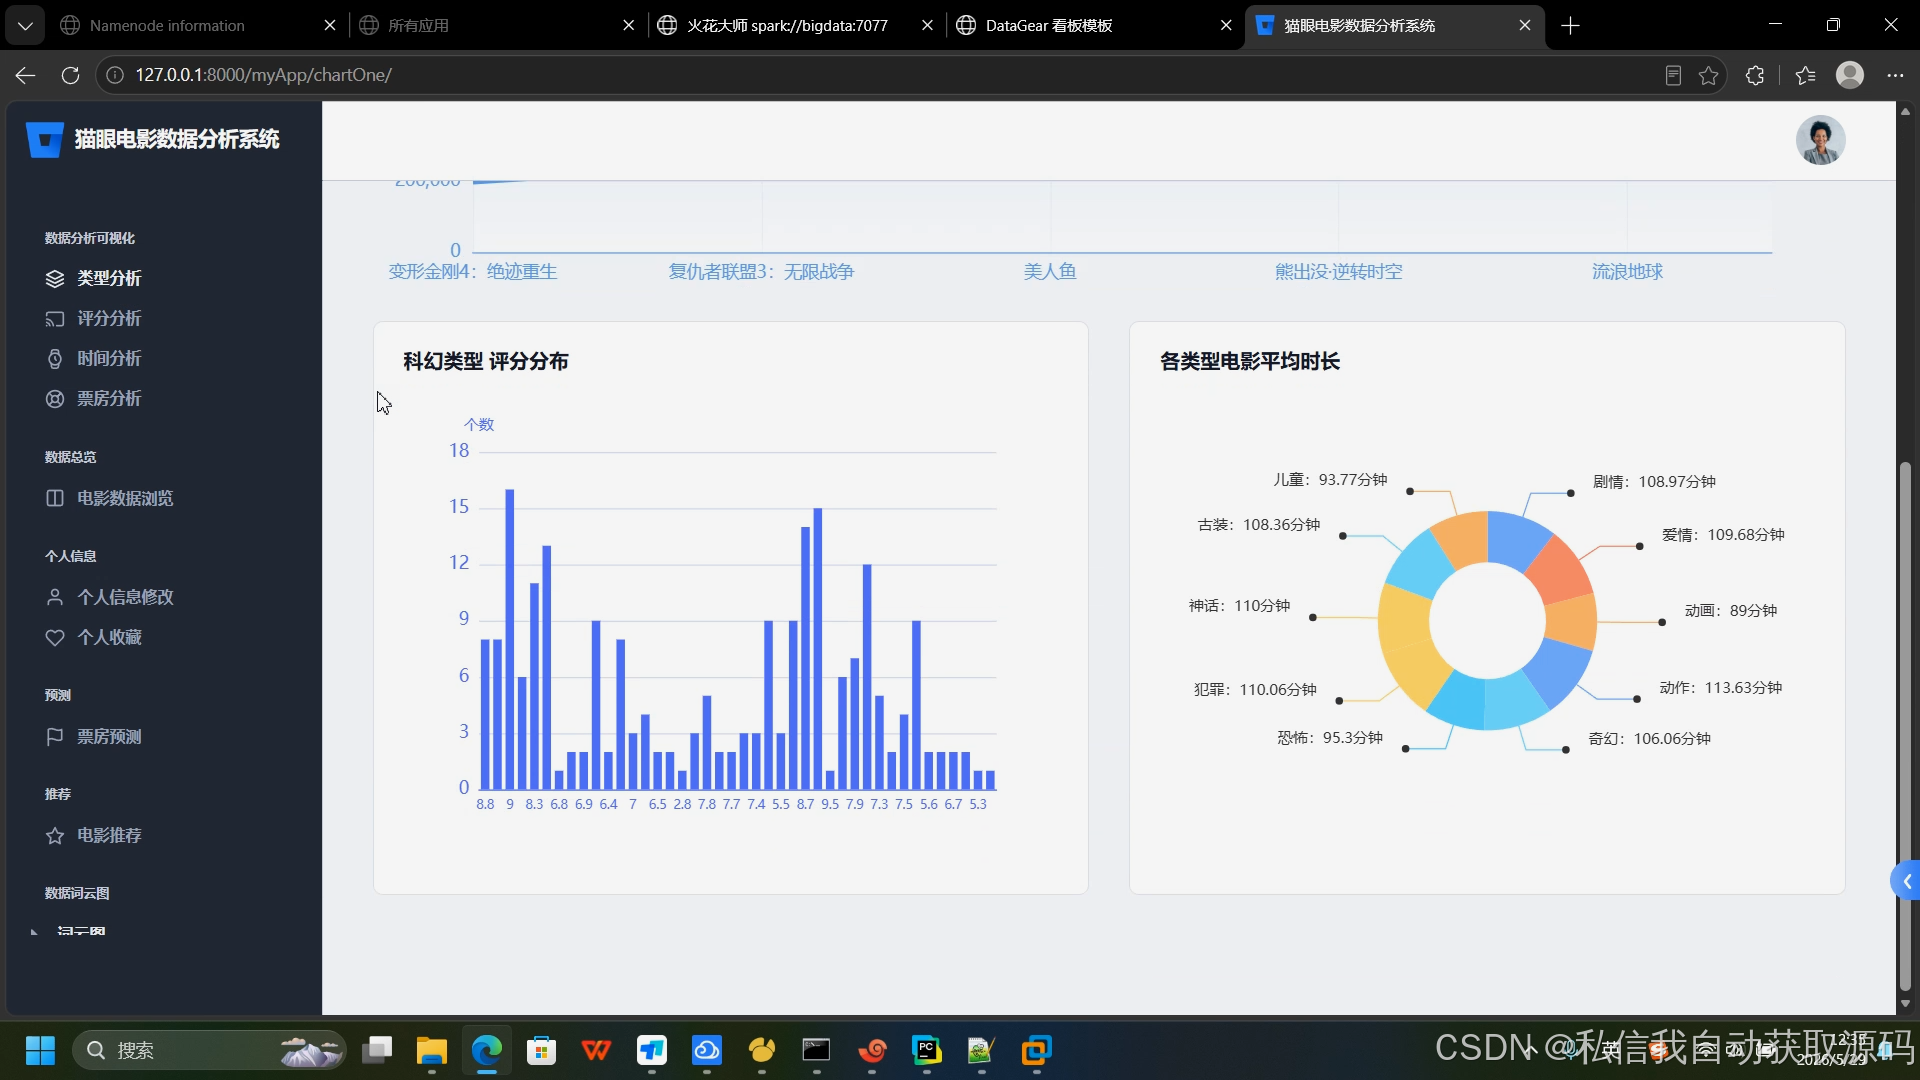Open 电影推荐 in the sidebar
Image resolution: width=1920 pixels, height=1080 pixels.
109,835
